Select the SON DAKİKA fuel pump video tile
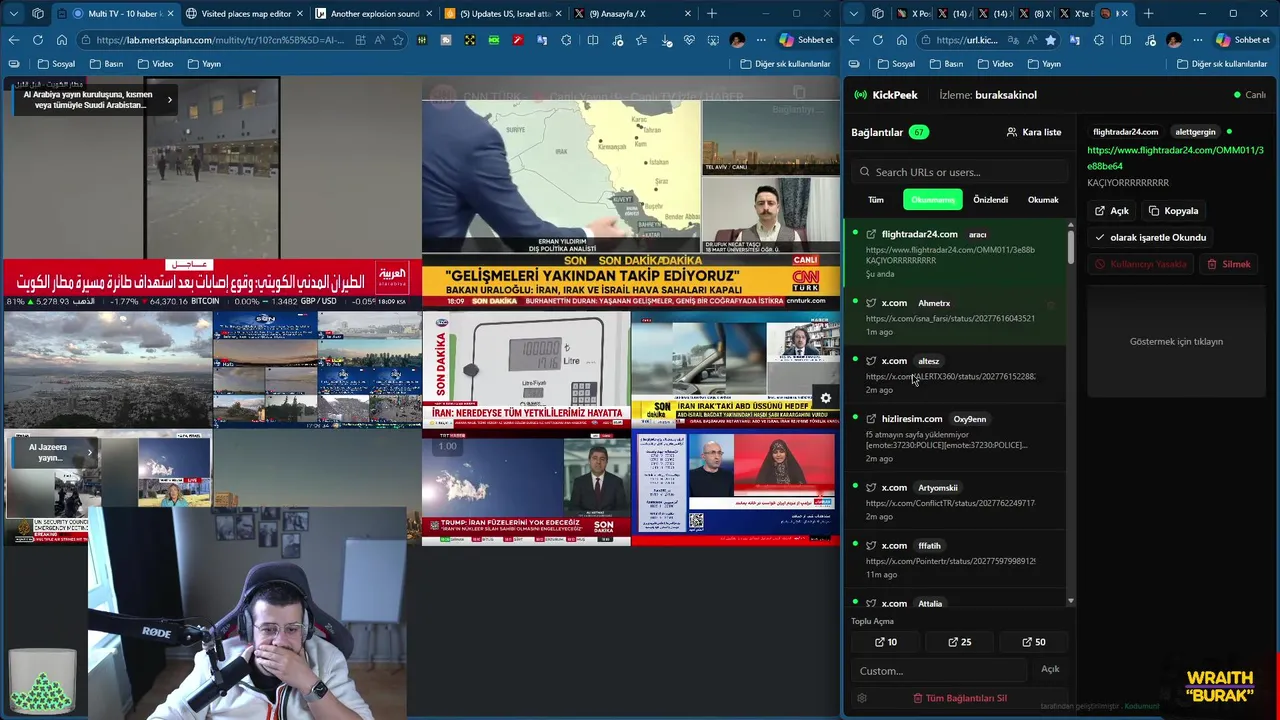The width and height of the screenshot is (1280, 720). tap(526, 370)
